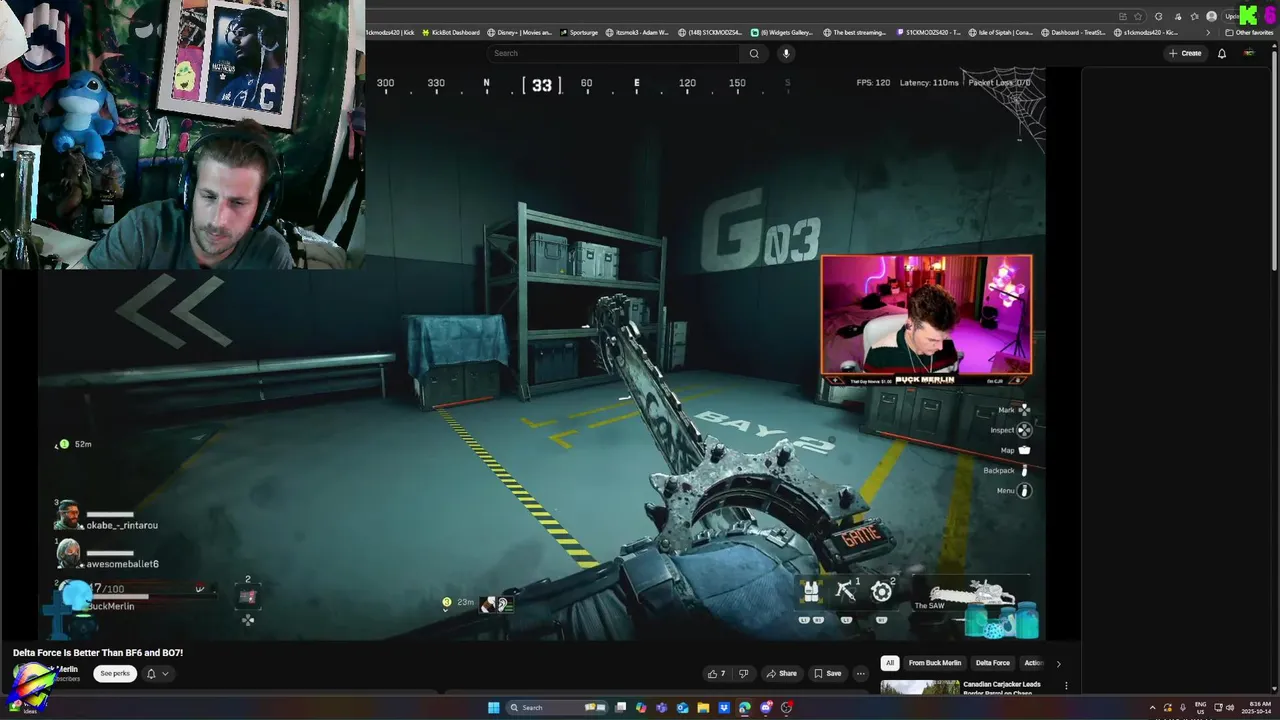
Task: Click See perks button
Action: click(x=115, y=673)
